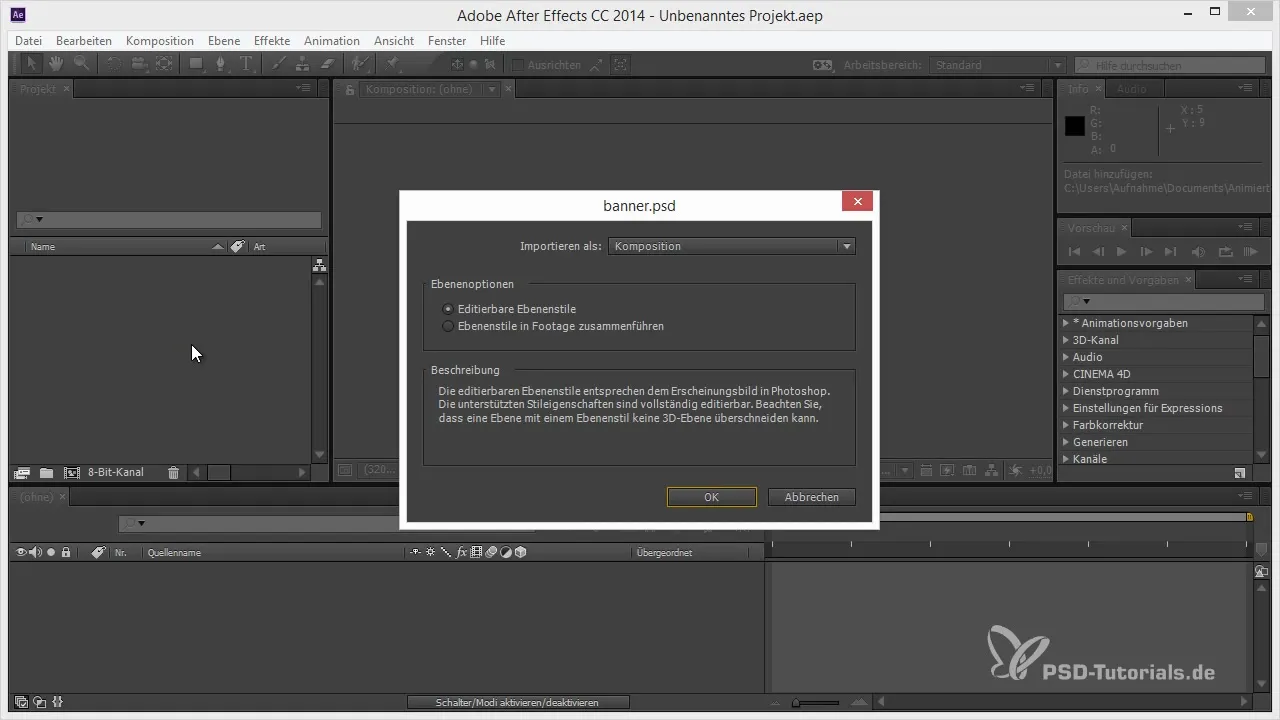The image size is (1280, 720).
Task: Toggle mute audio in Vorschau panel
Action: coord(1198,252)
